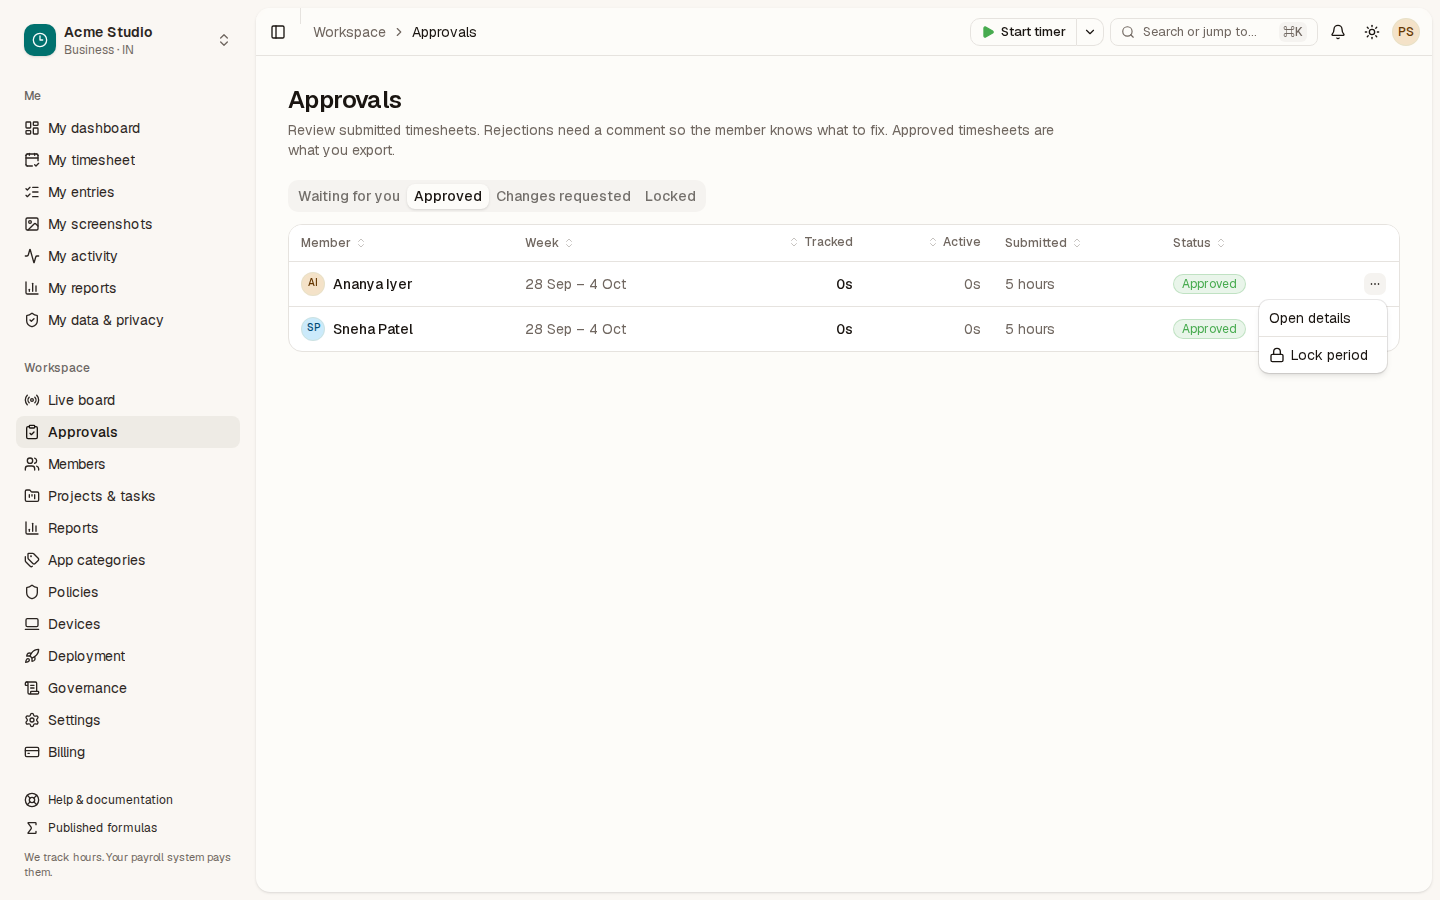Navigate to Members page
1440x900 pixels.
128,464
